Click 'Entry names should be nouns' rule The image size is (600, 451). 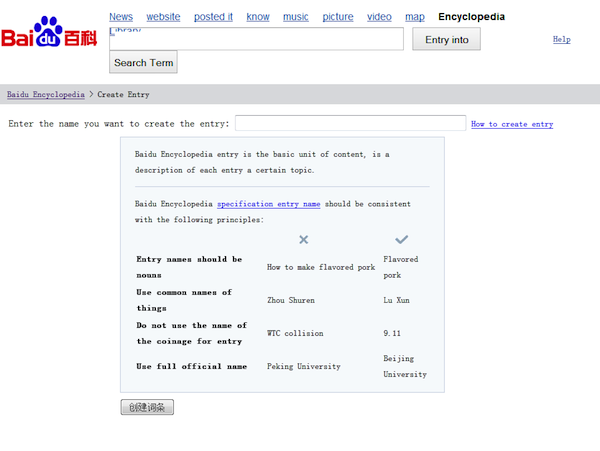click(189, 267)
